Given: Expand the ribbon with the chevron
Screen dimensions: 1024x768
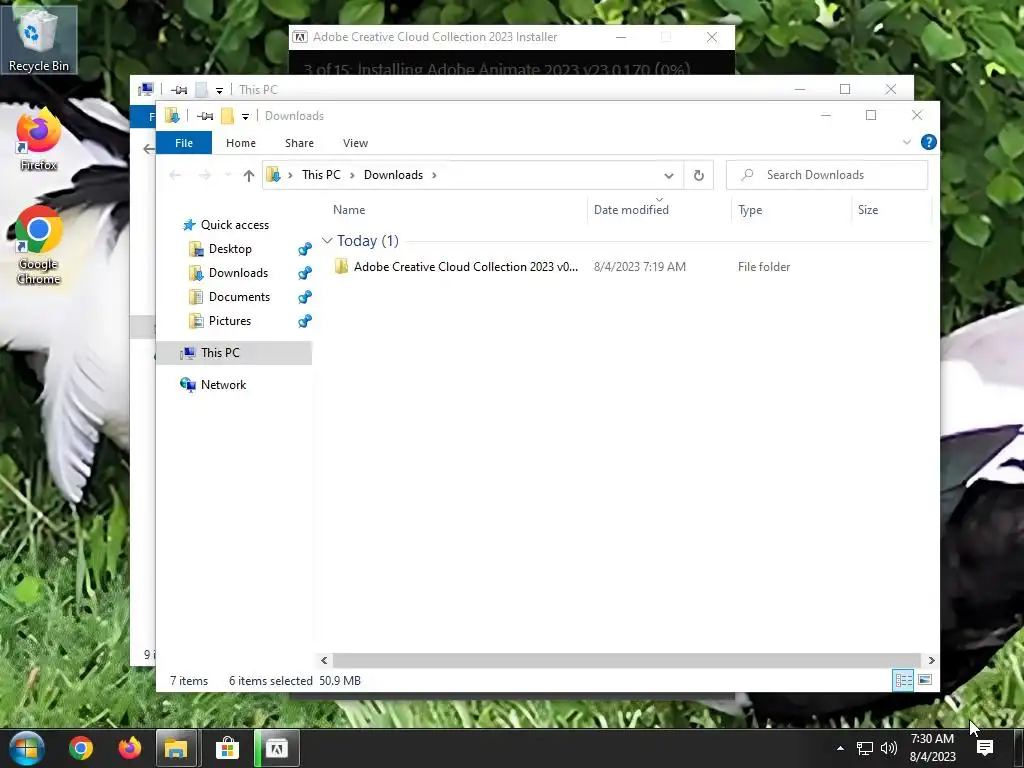Looking at the screenshot, I should 906,142.
